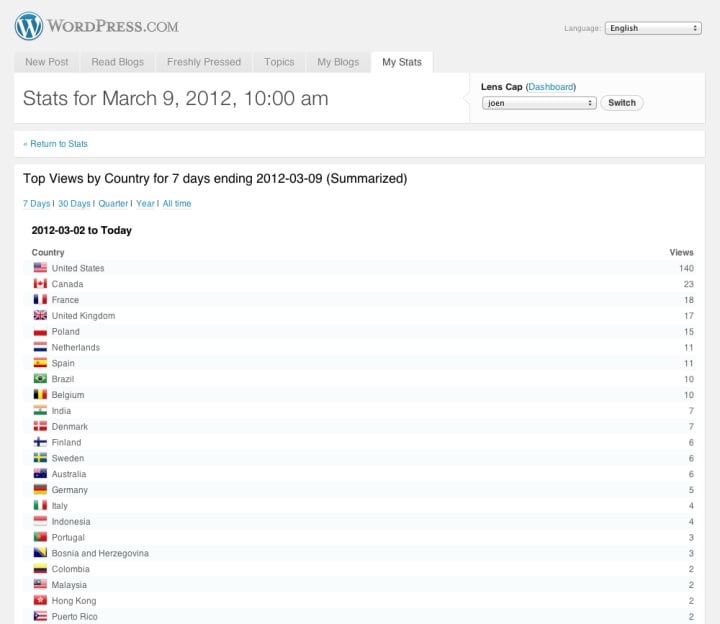Click the Netherlands country name
The height and width of the screenshot is (624, 720).
[76, 348]
